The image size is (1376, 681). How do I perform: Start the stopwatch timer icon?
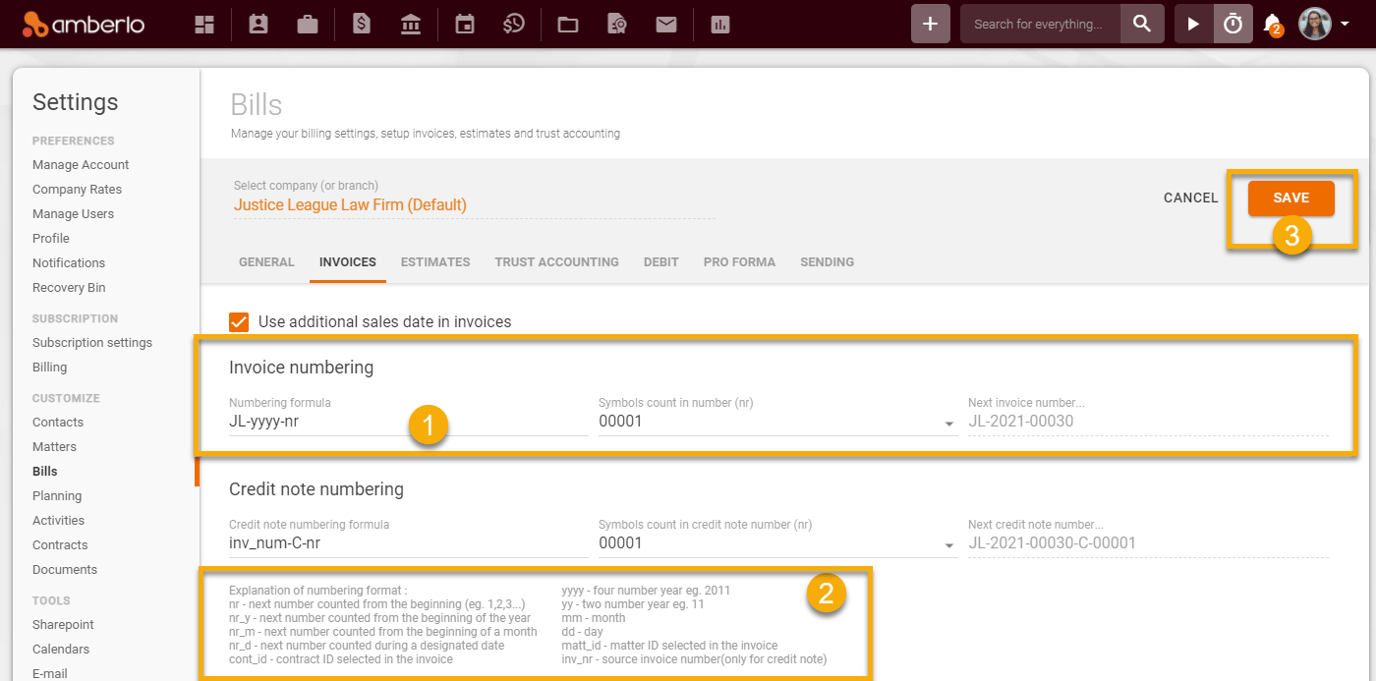1232,23
